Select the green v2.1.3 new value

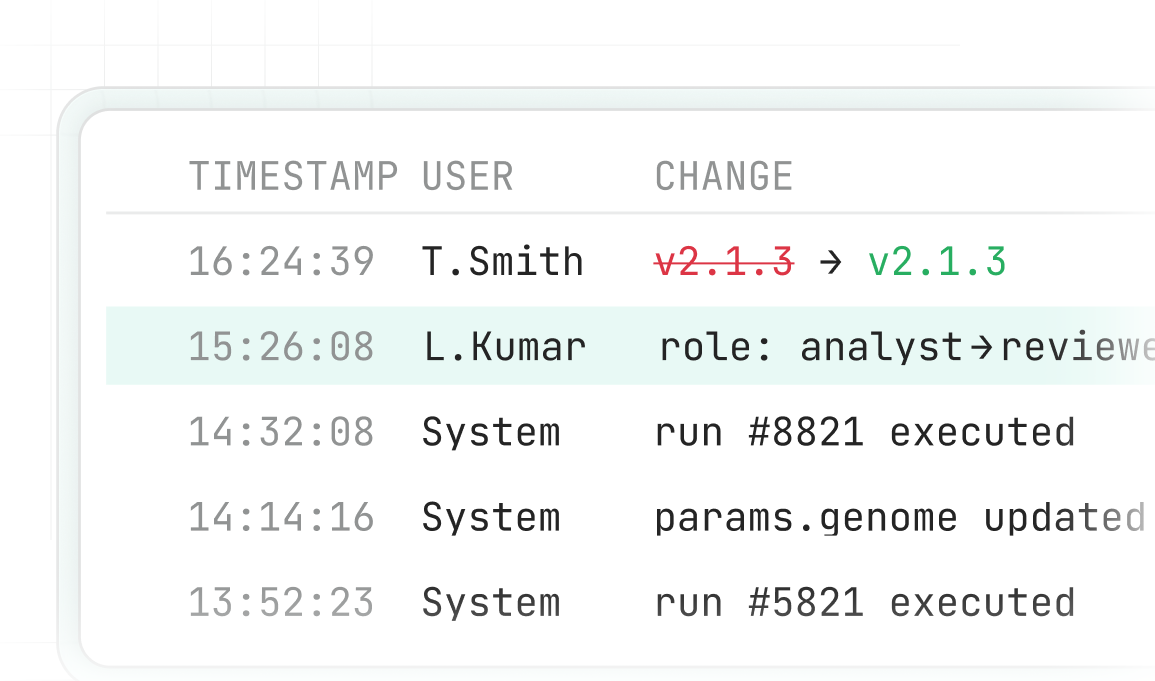[937, 262]
